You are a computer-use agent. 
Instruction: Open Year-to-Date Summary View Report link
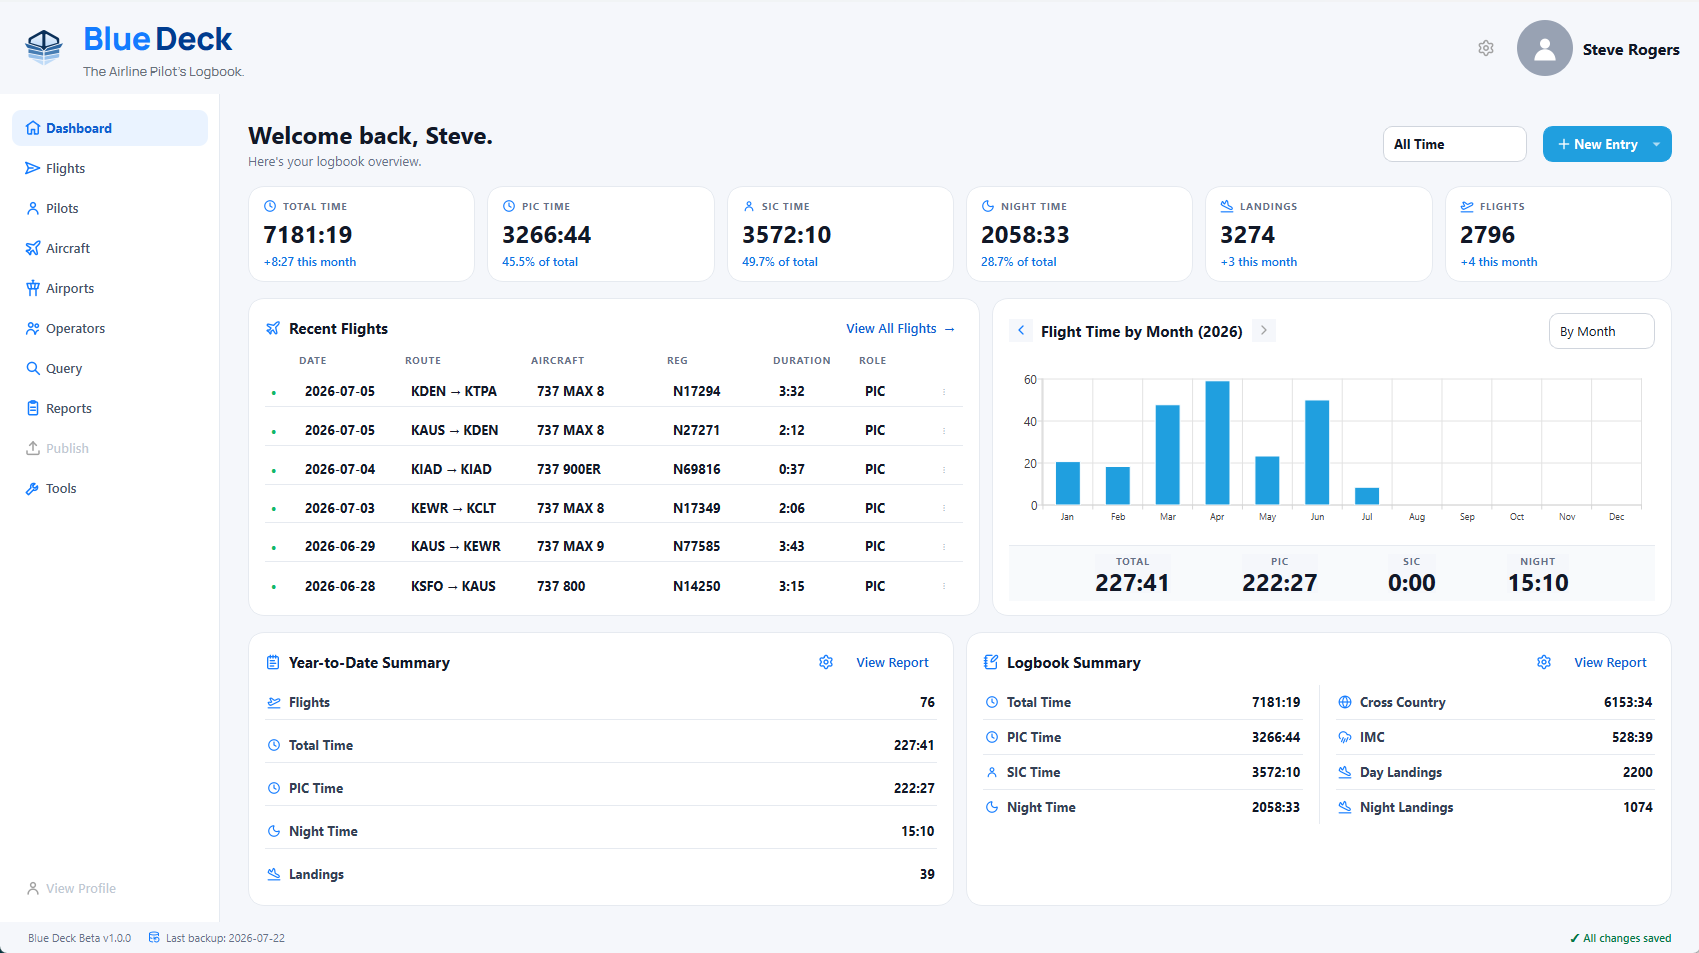(x=892, y=662)
